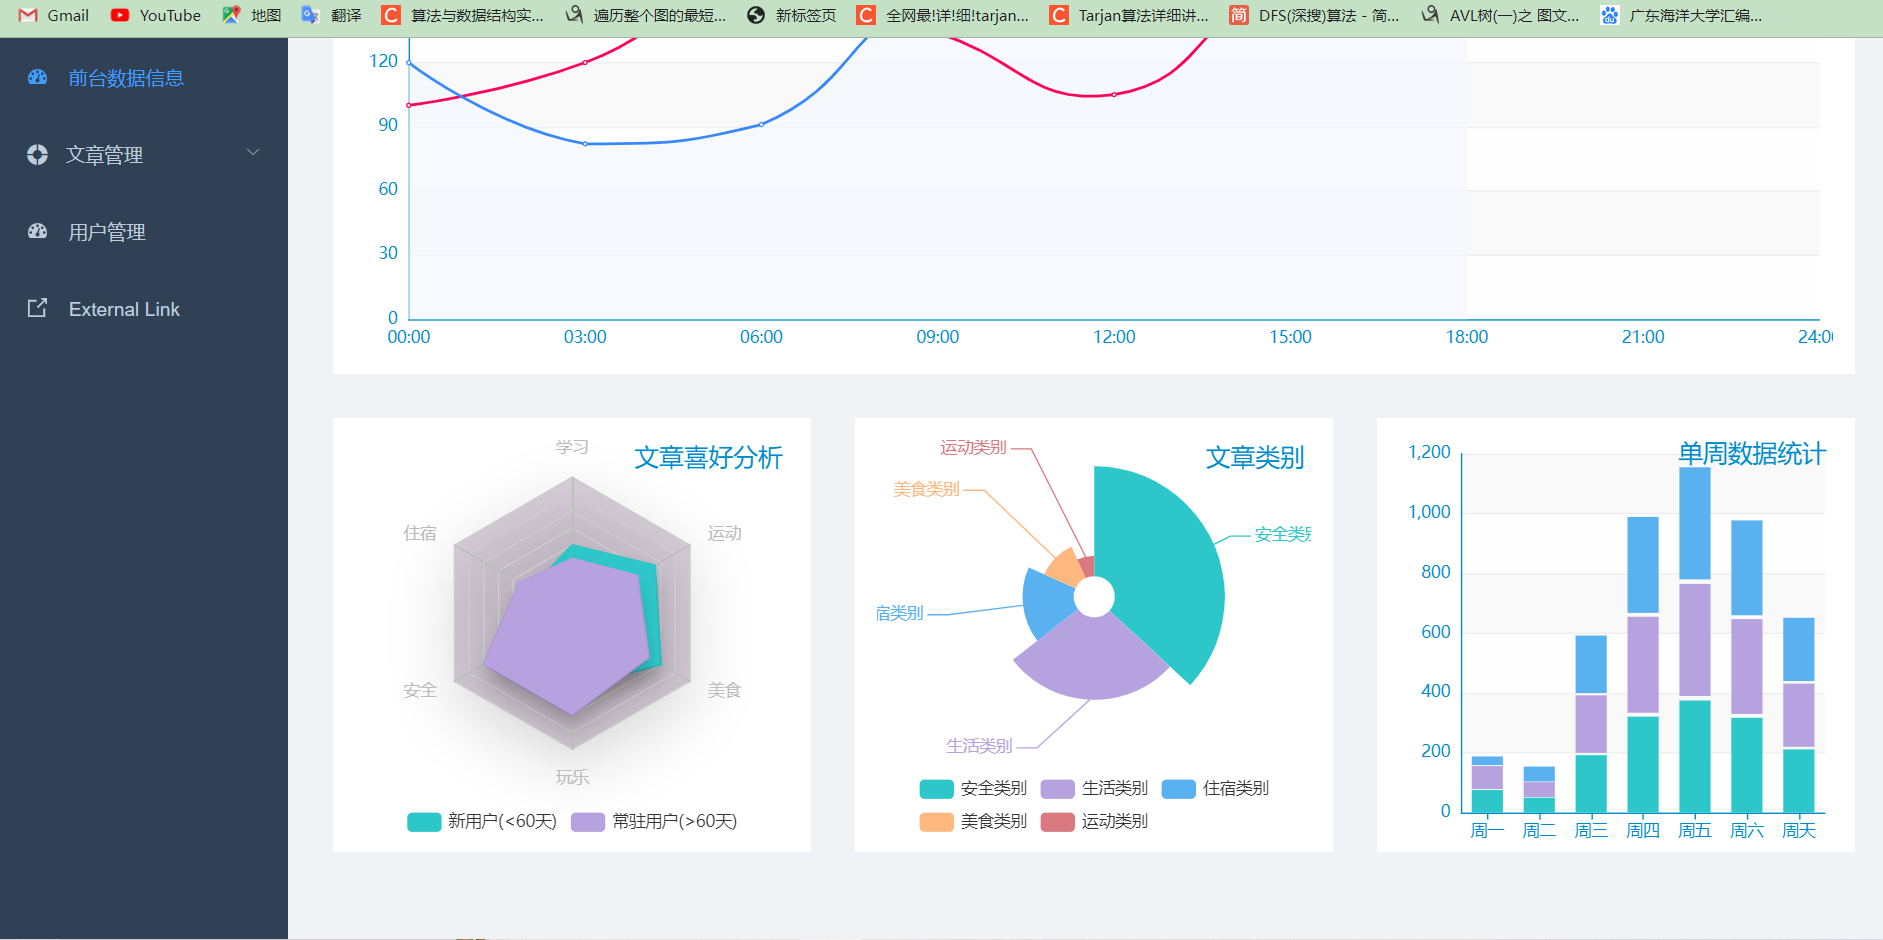Click the 安全 radar axis label
Screen dimensions: 1883x940
420,690
